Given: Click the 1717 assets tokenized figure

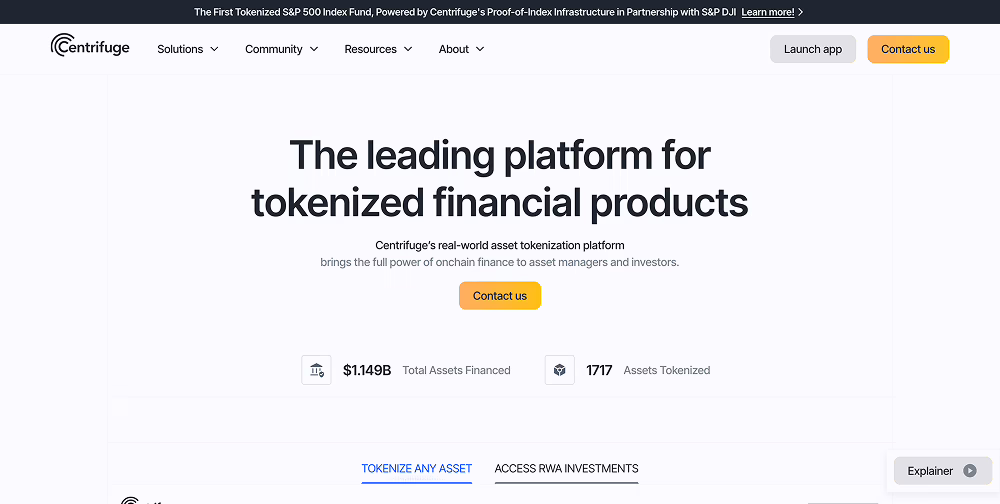Looking at the screenshot, I should click(x=599, y=370).
